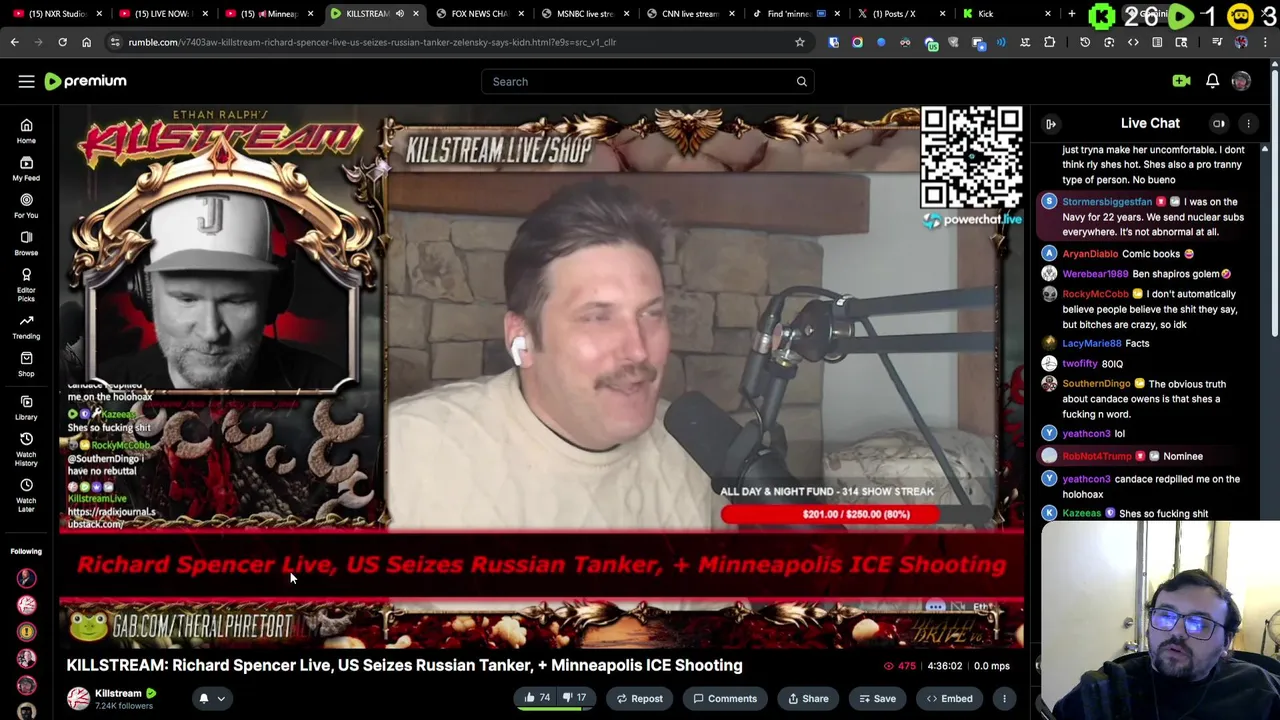This screenshot has height=720, width=1280.
Task: Get the Embed code
Action: coord(949,698)
